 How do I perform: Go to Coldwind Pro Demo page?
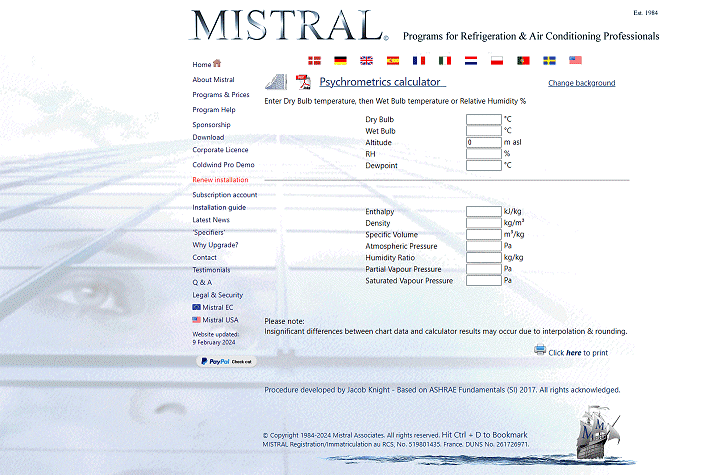click(x=223, y=164)
